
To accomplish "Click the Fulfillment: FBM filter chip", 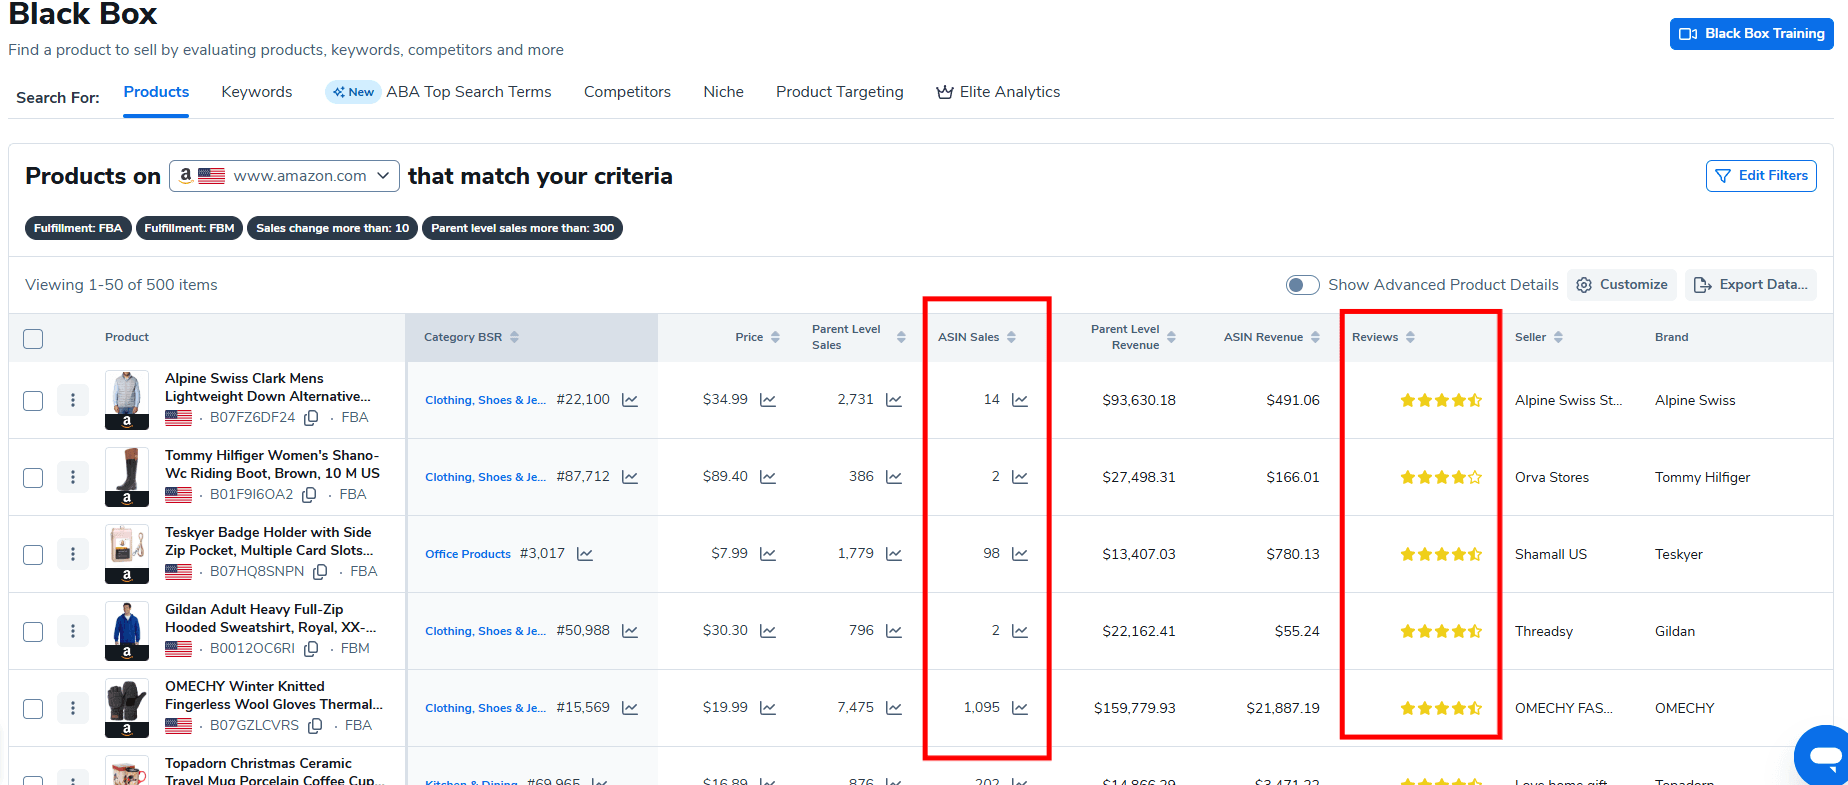I will point(189,228).
